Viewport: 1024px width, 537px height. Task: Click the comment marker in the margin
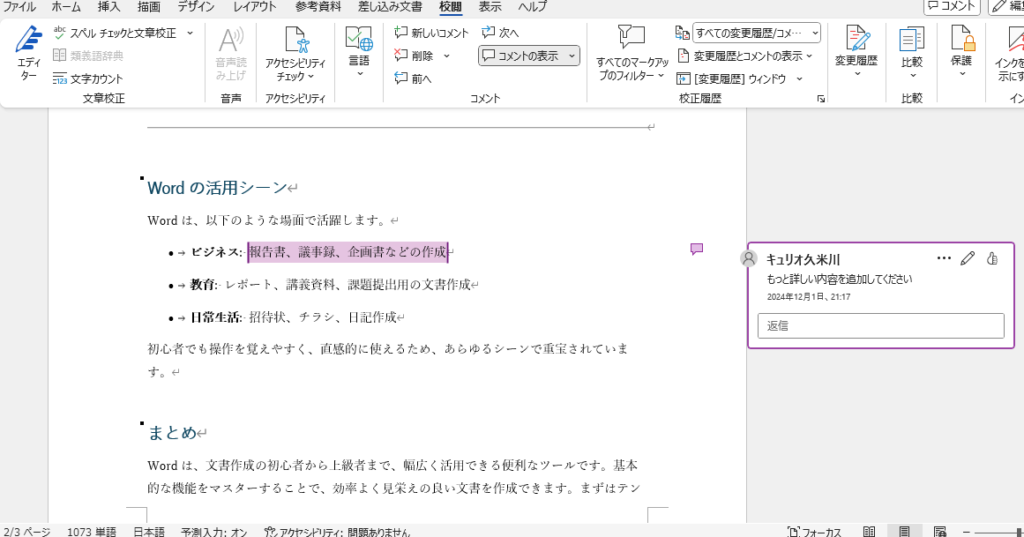pyautogui.click(x=697, y=249)
